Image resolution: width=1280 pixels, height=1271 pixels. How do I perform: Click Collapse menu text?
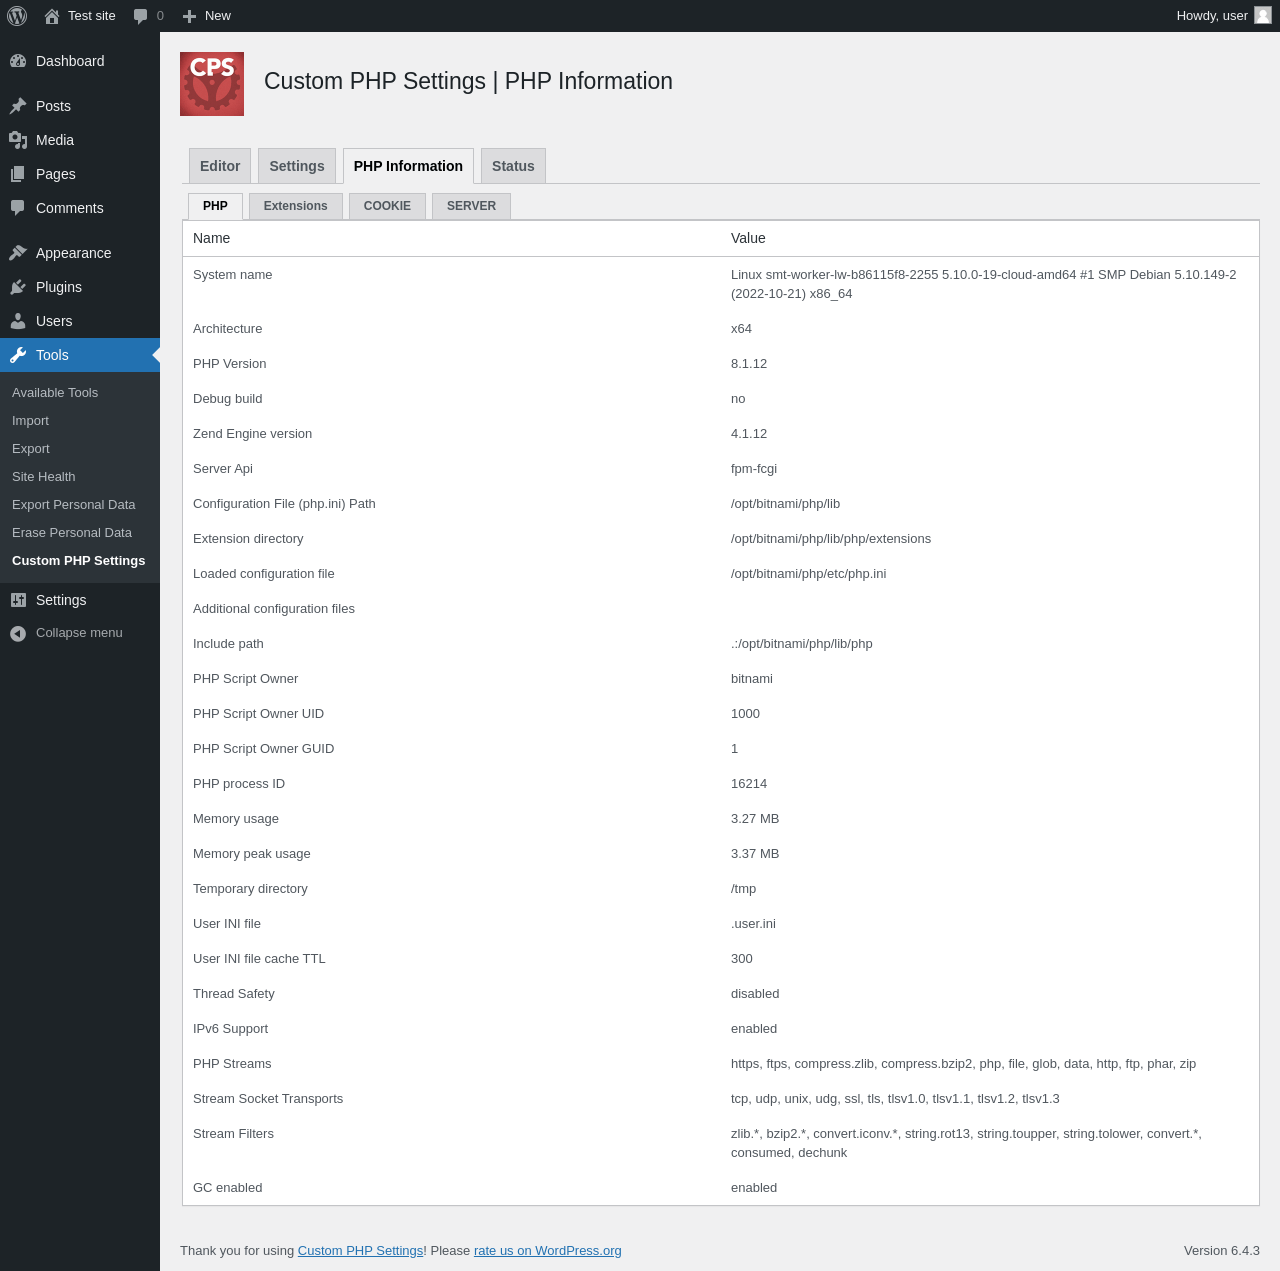point(79,633)
